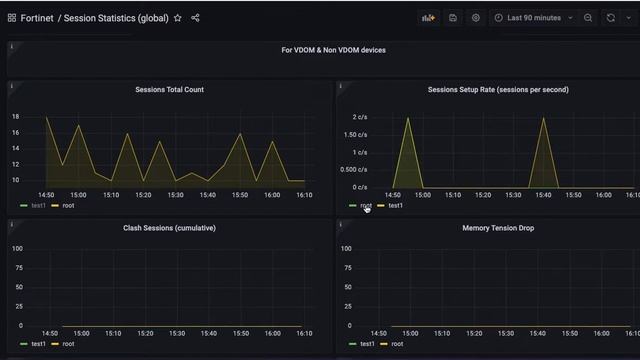The width and height of the screenshot is (640, 360).
Task: Toggle root series in Sessions Total Count legend
Action: [68, 206]
